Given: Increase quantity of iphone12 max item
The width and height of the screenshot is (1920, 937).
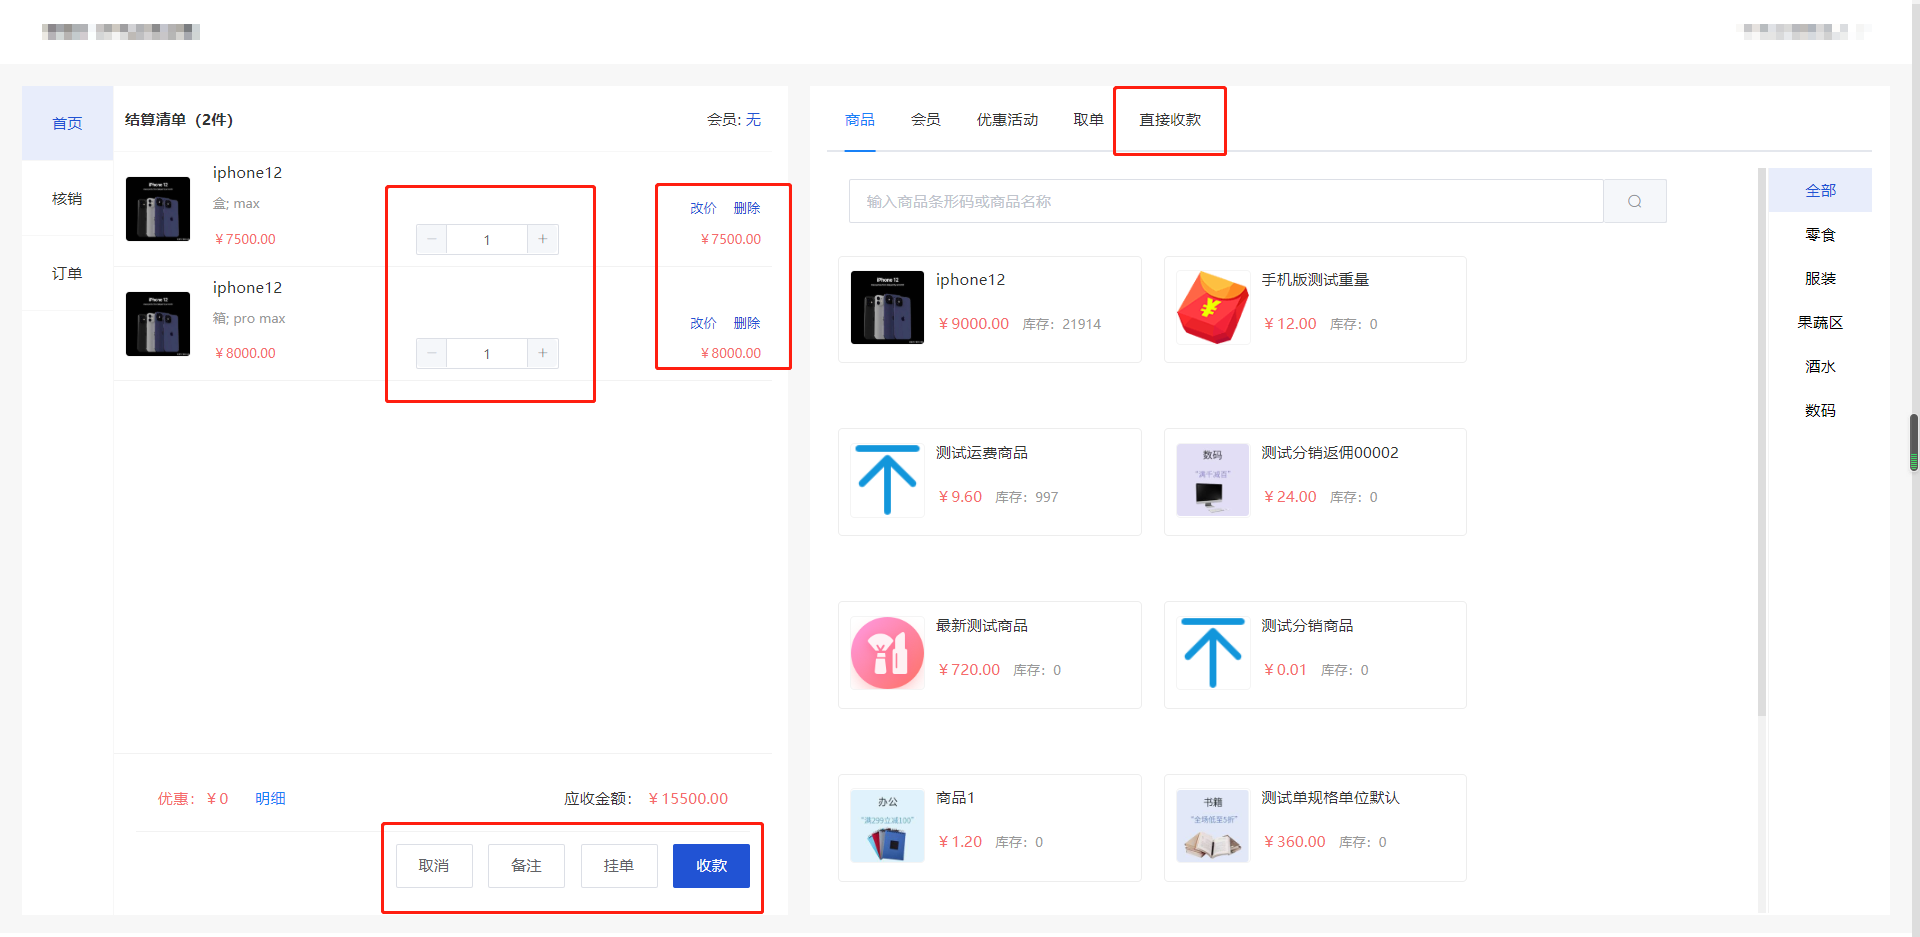Looking at the screenshot, I should click(543, 239).
